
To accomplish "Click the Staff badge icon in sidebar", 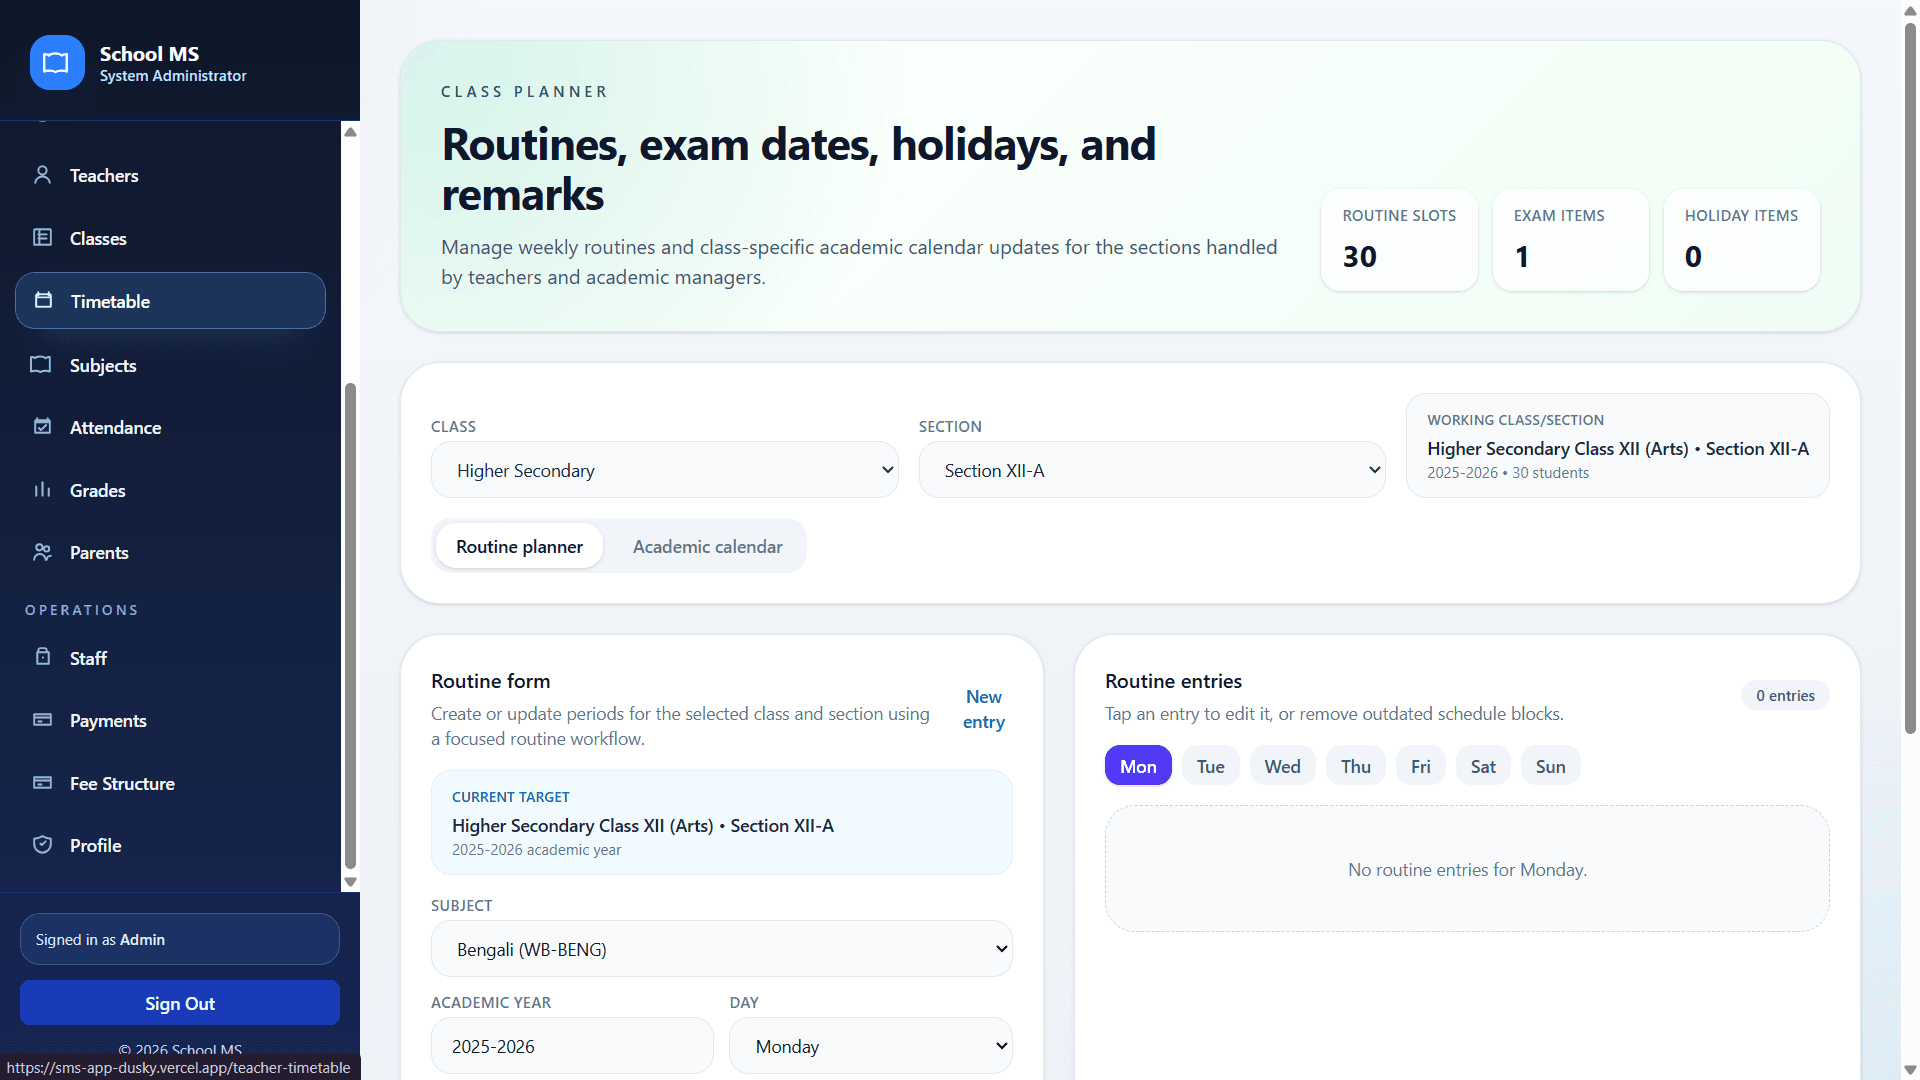I will click(x=42, y=657).
